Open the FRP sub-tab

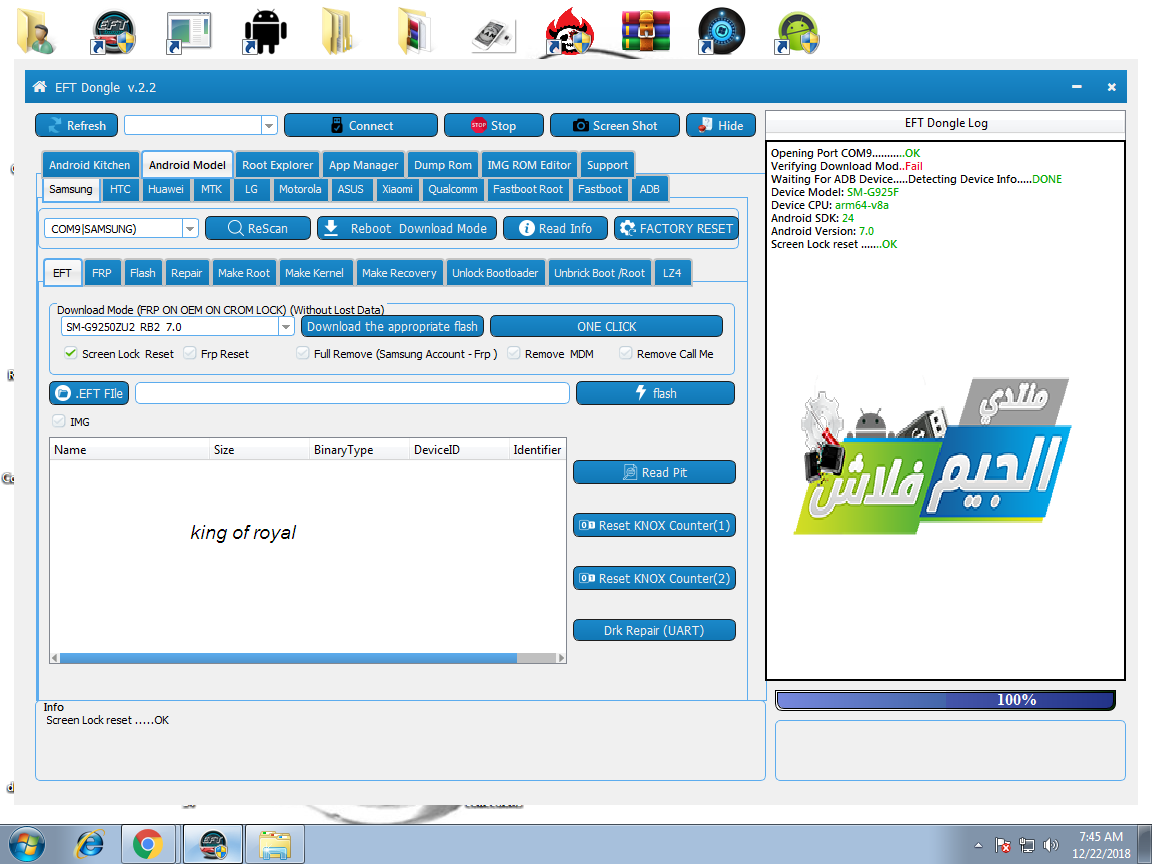(x=101, y=273)
